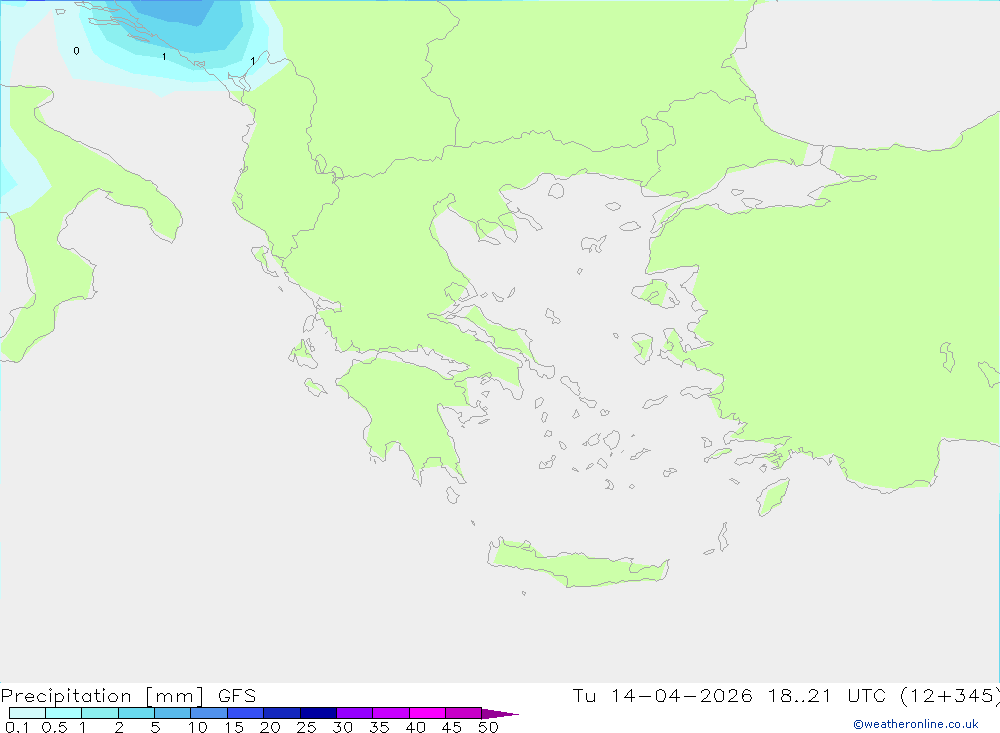Click the "50" legend scale label
This screenshot has height=733, width=1000.
(x=488, y=727)
